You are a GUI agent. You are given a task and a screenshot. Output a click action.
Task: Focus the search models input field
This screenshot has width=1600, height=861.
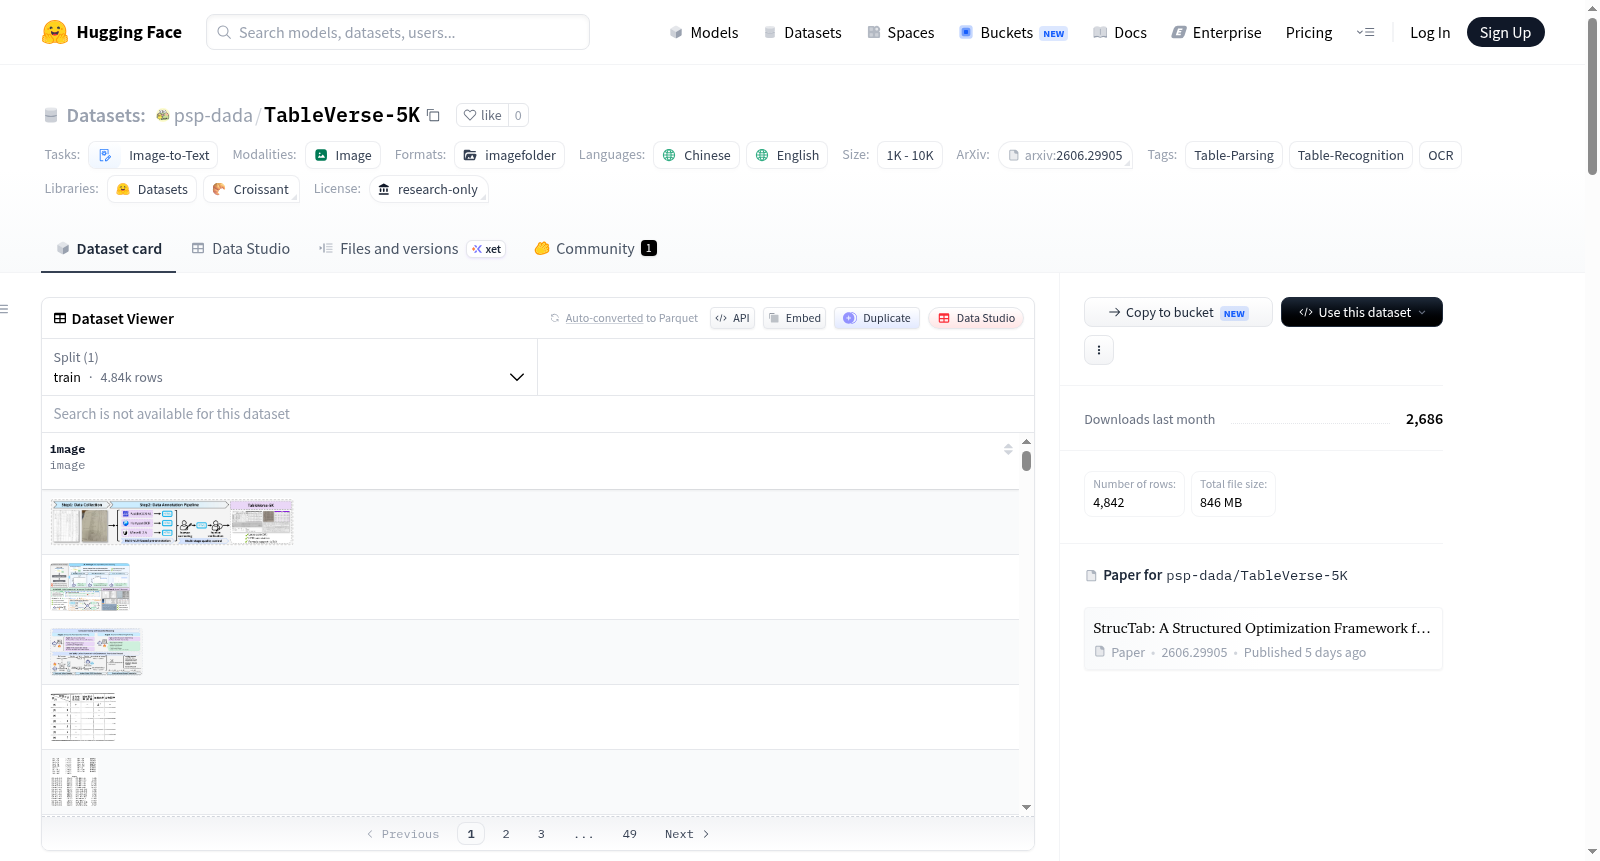tap(398, 32)
